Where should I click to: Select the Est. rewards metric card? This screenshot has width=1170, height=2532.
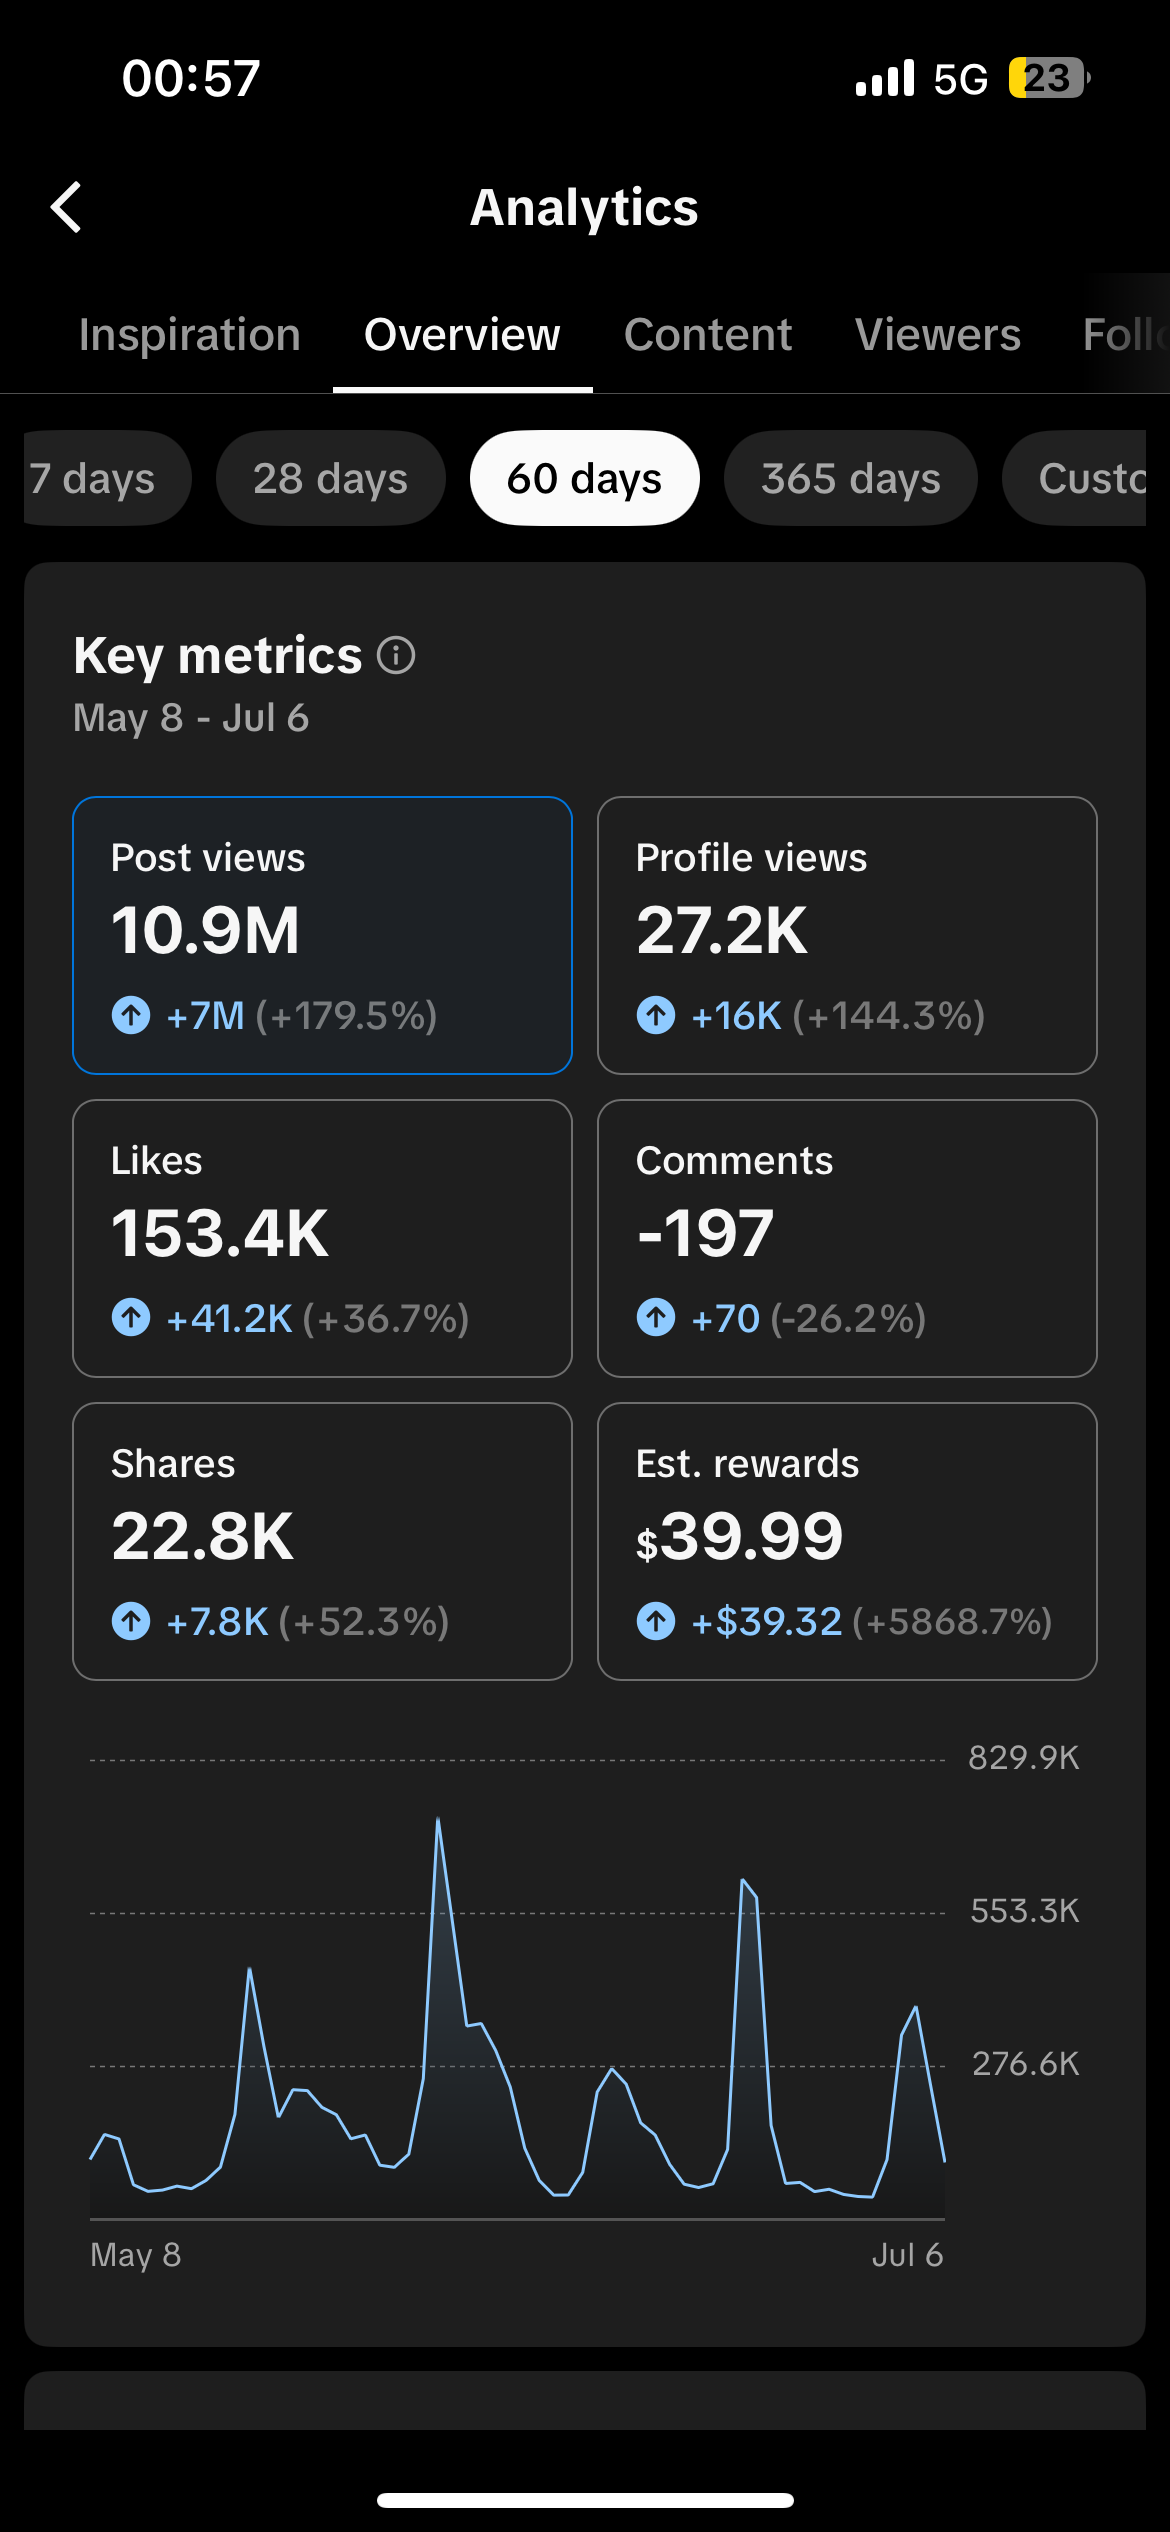[x=847, y=1541]
